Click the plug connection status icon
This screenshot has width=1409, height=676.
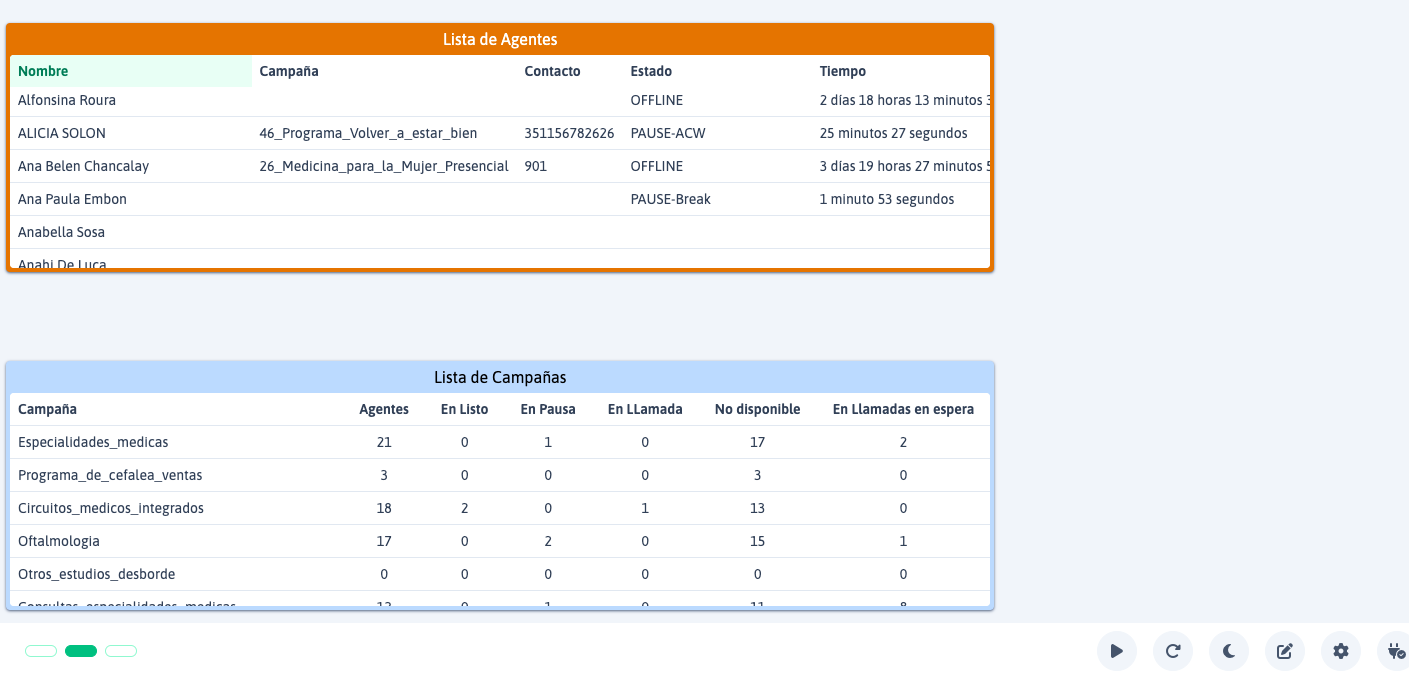(x=1396, y=651)
